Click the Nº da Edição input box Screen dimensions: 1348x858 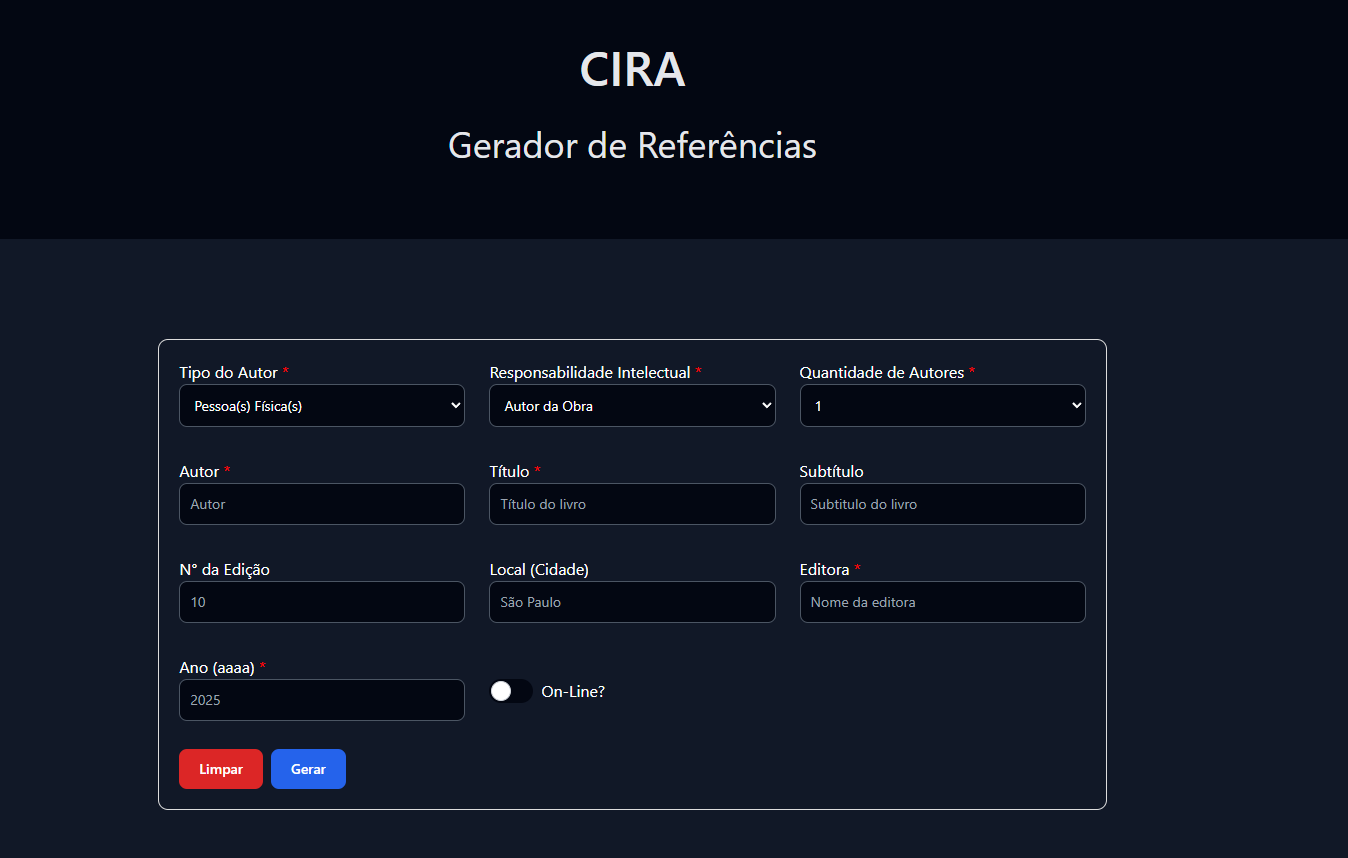[321, 602]
